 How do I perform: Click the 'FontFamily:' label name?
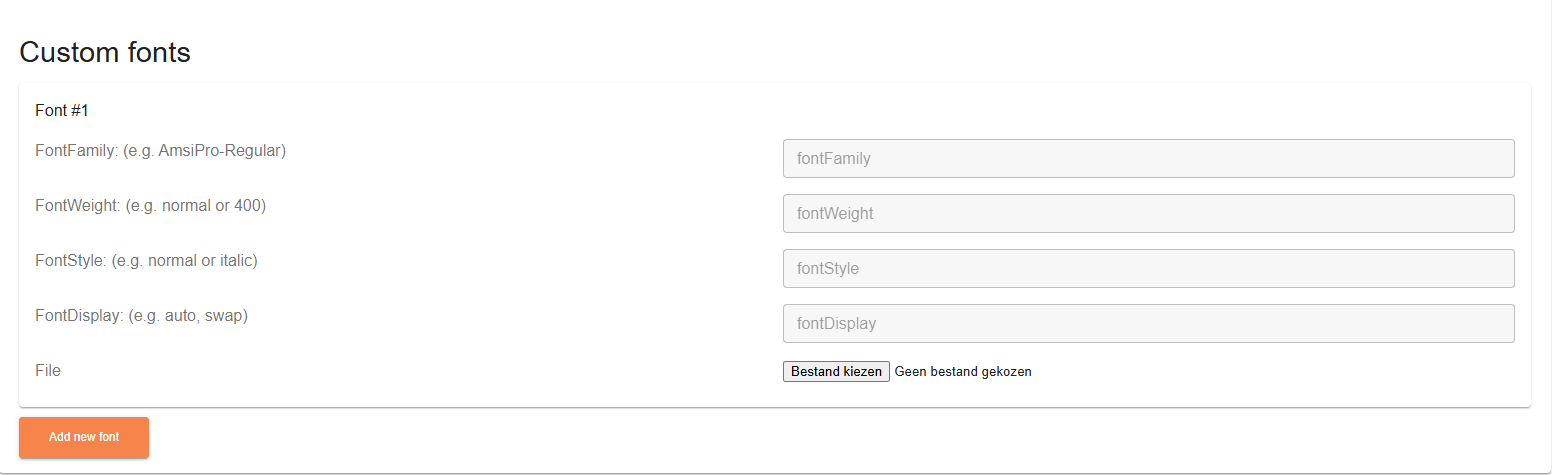pos(76,151)
